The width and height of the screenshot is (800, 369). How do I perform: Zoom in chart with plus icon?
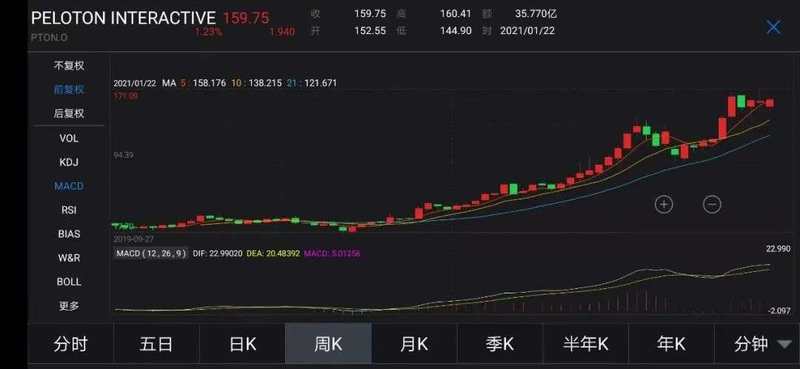(664, 205)
